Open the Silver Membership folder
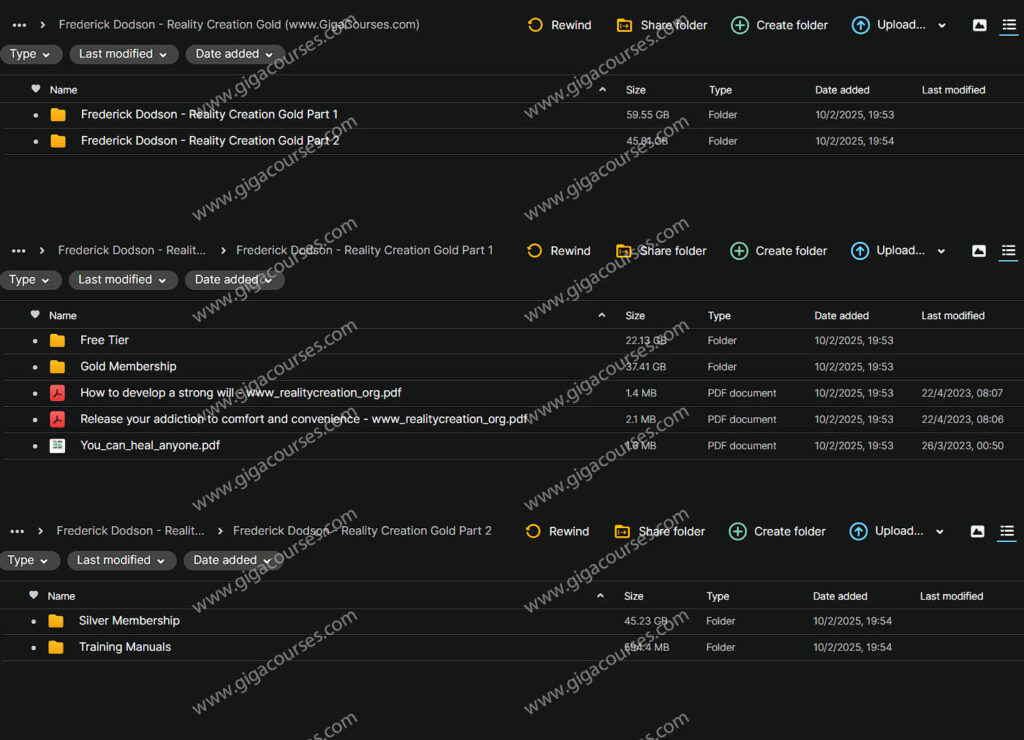Screen dimensions: 1024x740 129,621
